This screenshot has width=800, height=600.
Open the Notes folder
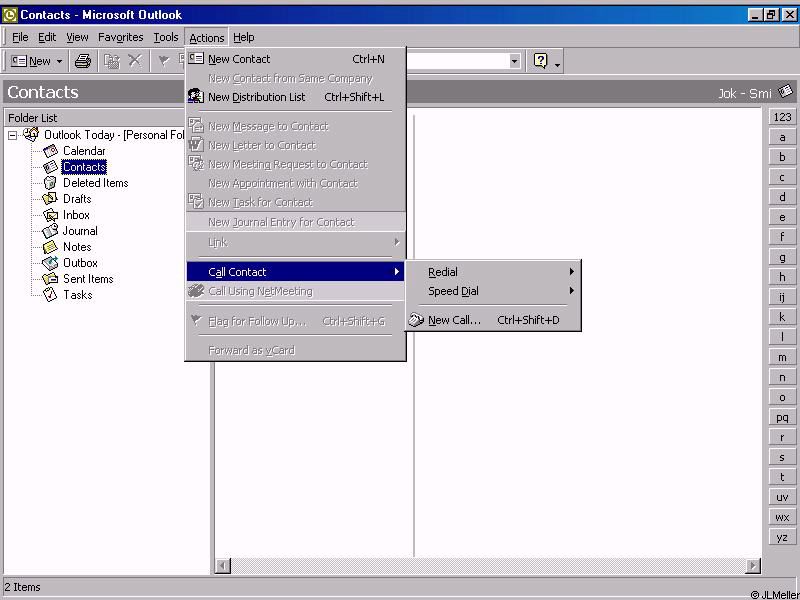point(77,247)
